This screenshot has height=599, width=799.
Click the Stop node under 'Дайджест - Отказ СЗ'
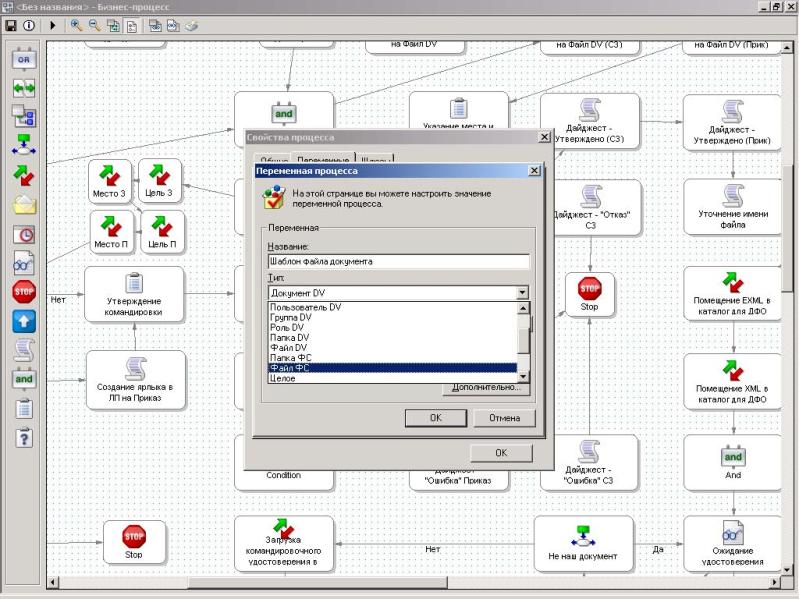point(590,295)
